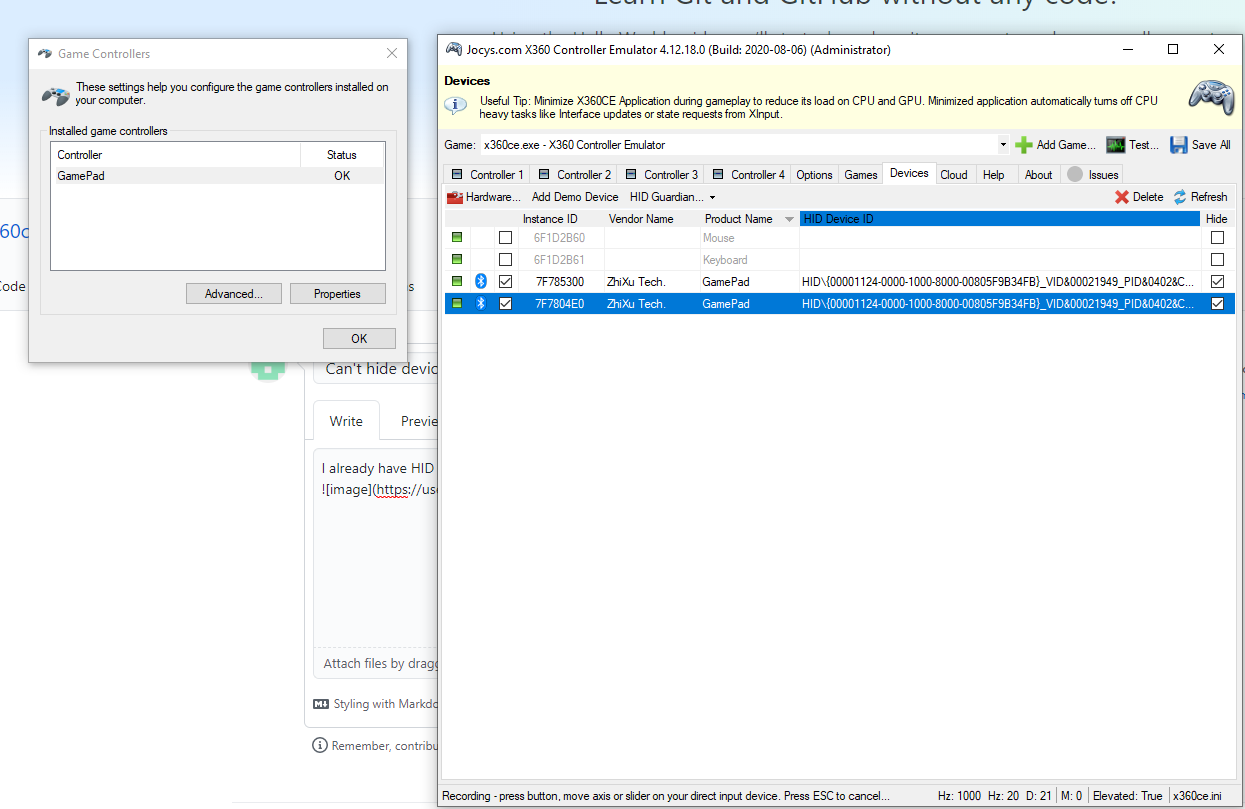Switch to the Controller 4 tab
Viewport: 1245px width, 809px height.
(747, 174)
